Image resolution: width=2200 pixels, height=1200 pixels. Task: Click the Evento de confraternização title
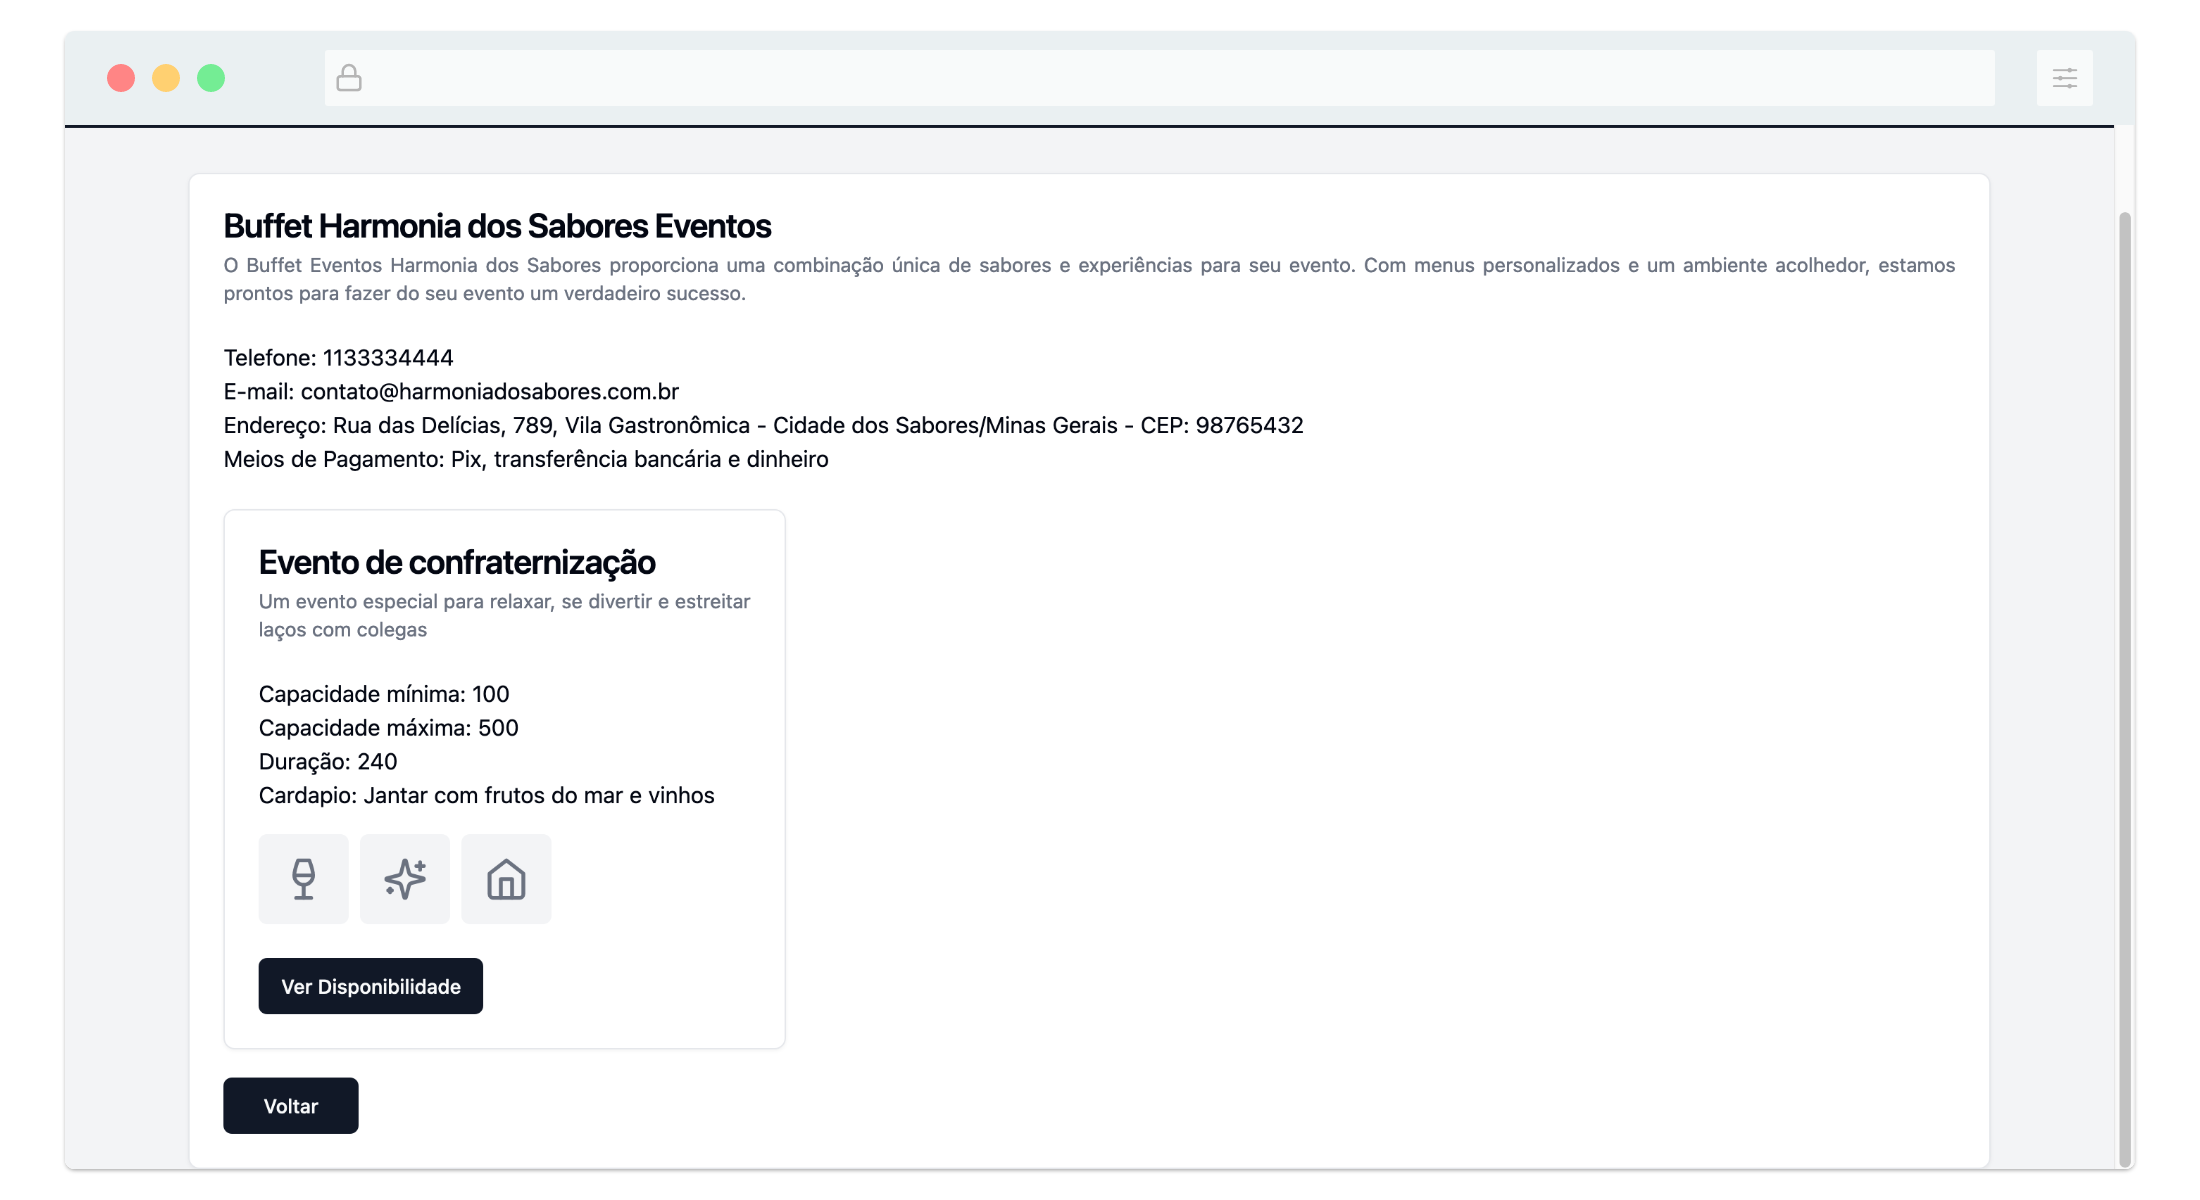(x=457, y=562)
